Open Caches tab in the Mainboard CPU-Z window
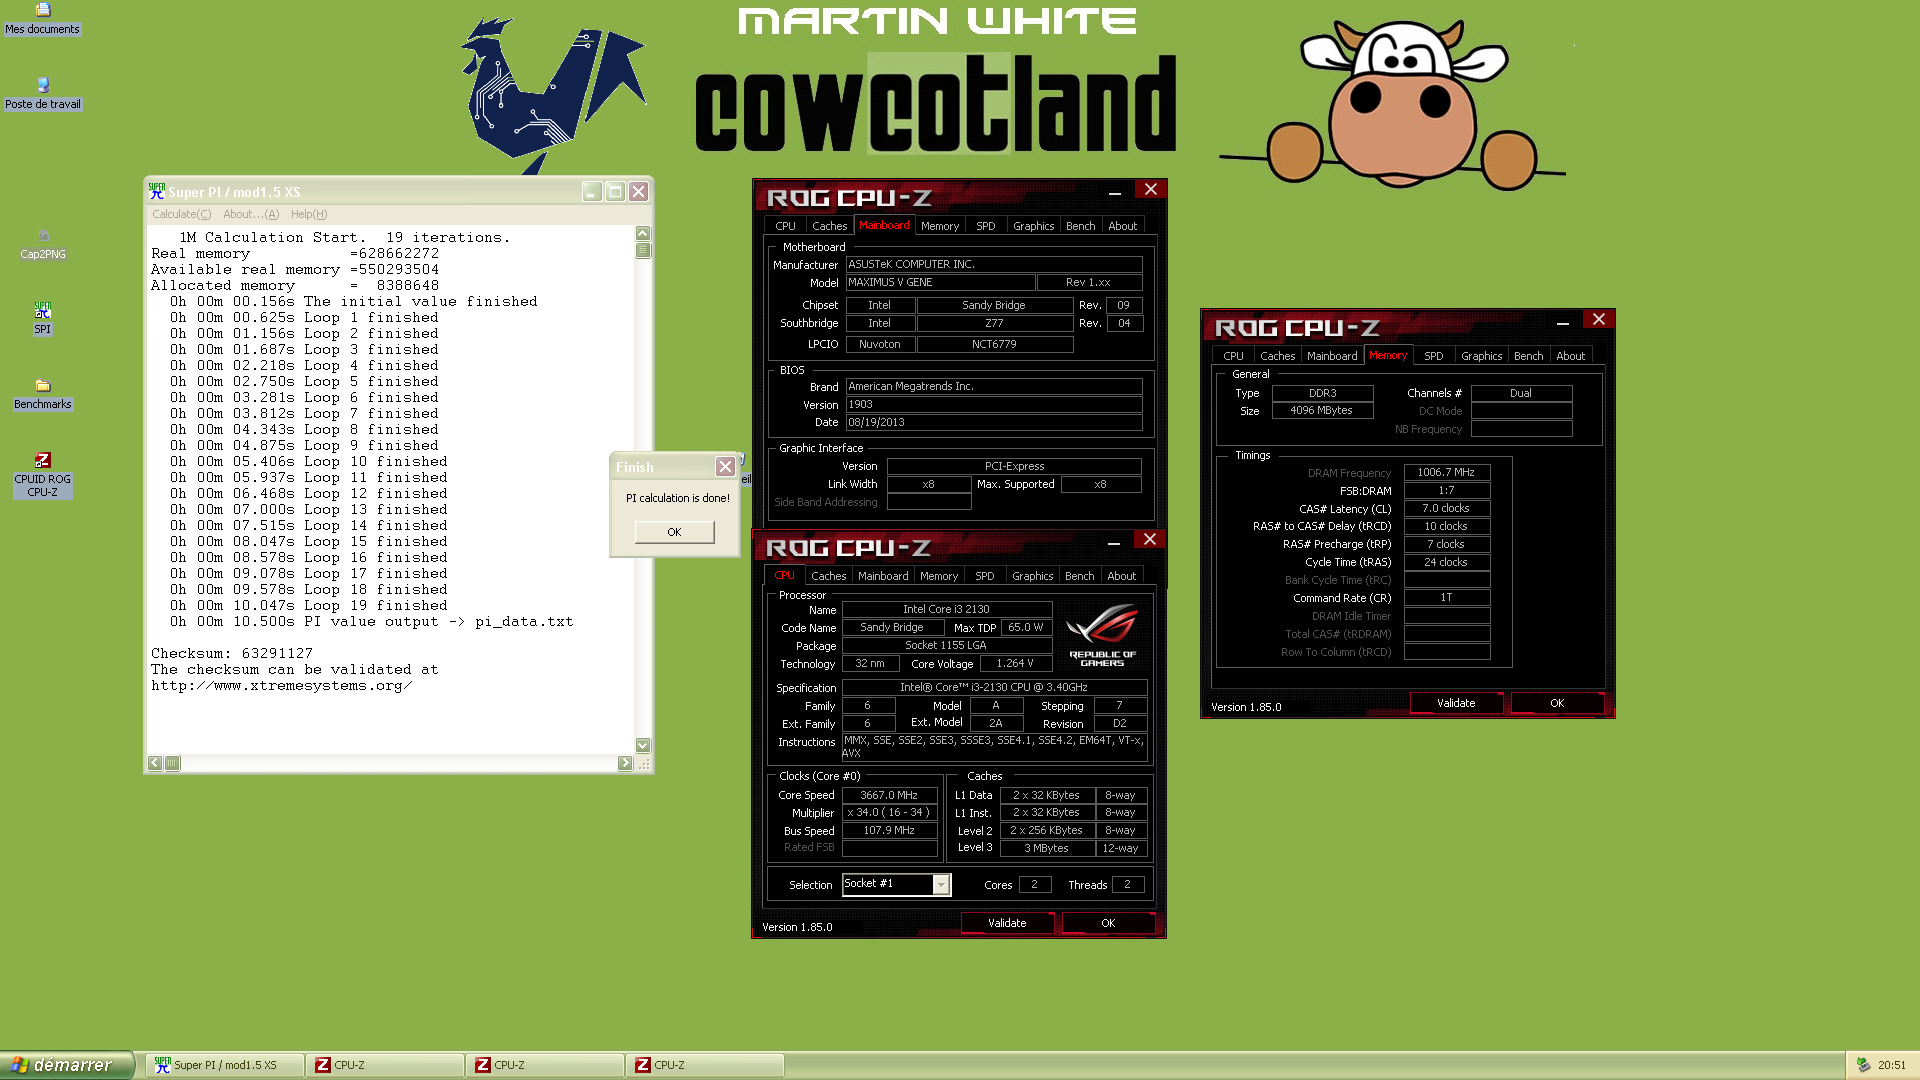Viewport: 1920px width, 1080px height. [x=829, y=226]
